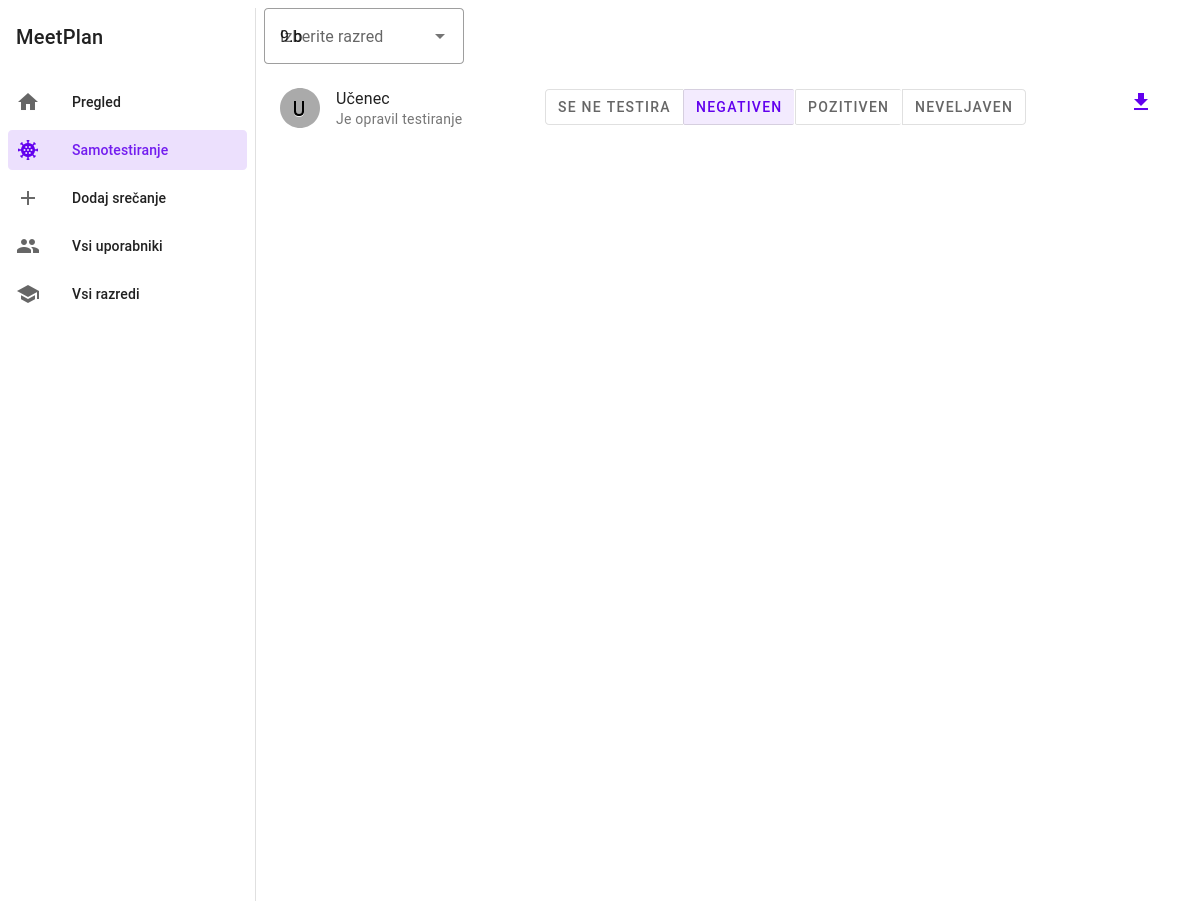
Task: Open Vsi uporabniki page
Action: pos(127,246)
